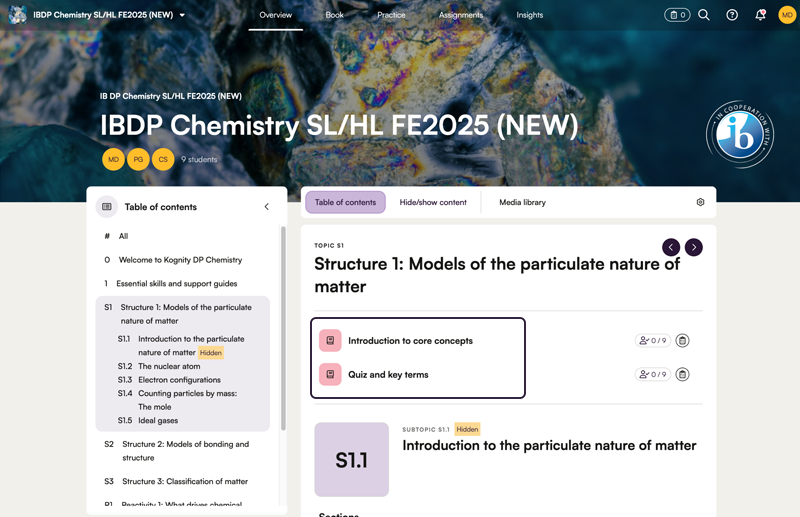Click the MD teacher avatar under title
Screen dimensions: 800x517
pyautogui.click(x=113, y=159)
